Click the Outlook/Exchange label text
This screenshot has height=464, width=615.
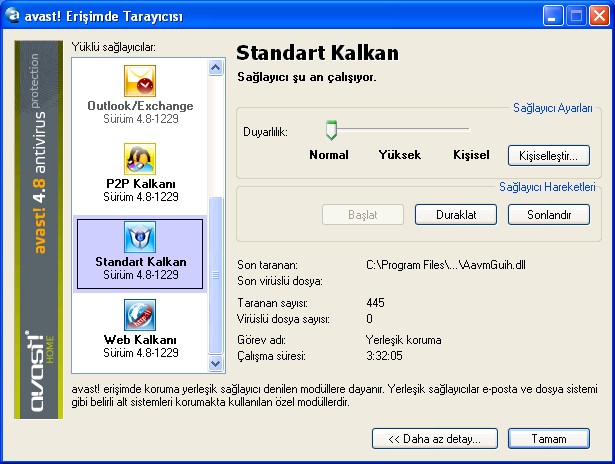click(140, 106)
